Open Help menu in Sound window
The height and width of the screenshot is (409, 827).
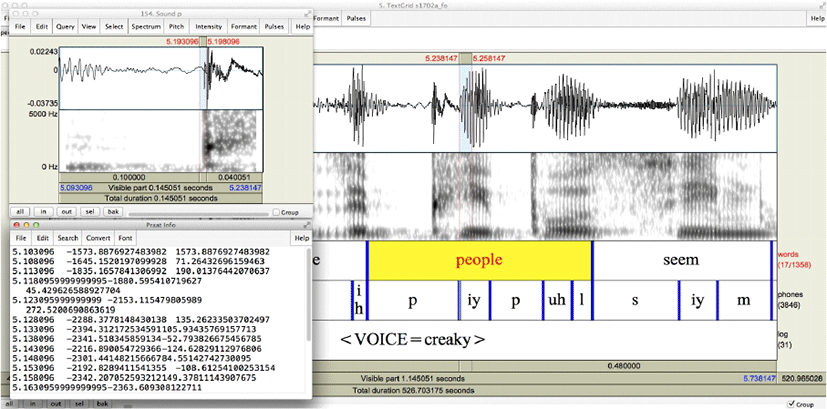[x=303, y=26]
